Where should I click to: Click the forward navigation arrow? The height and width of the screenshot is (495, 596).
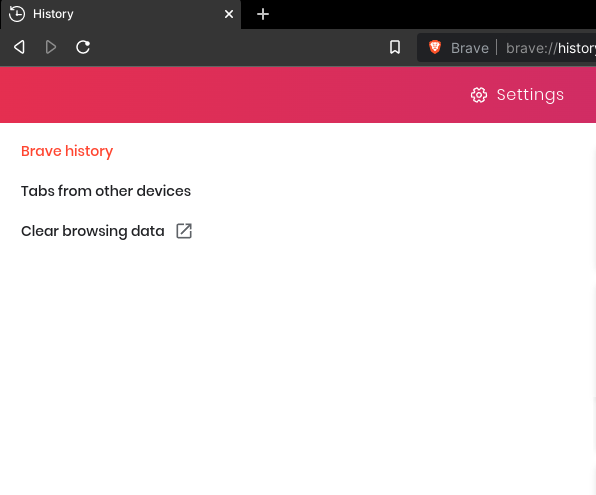(x=51, y=47)
